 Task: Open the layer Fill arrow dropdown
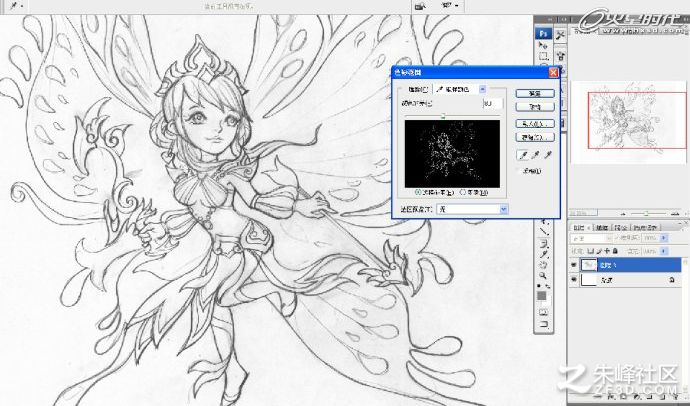[x=664, y=251]
